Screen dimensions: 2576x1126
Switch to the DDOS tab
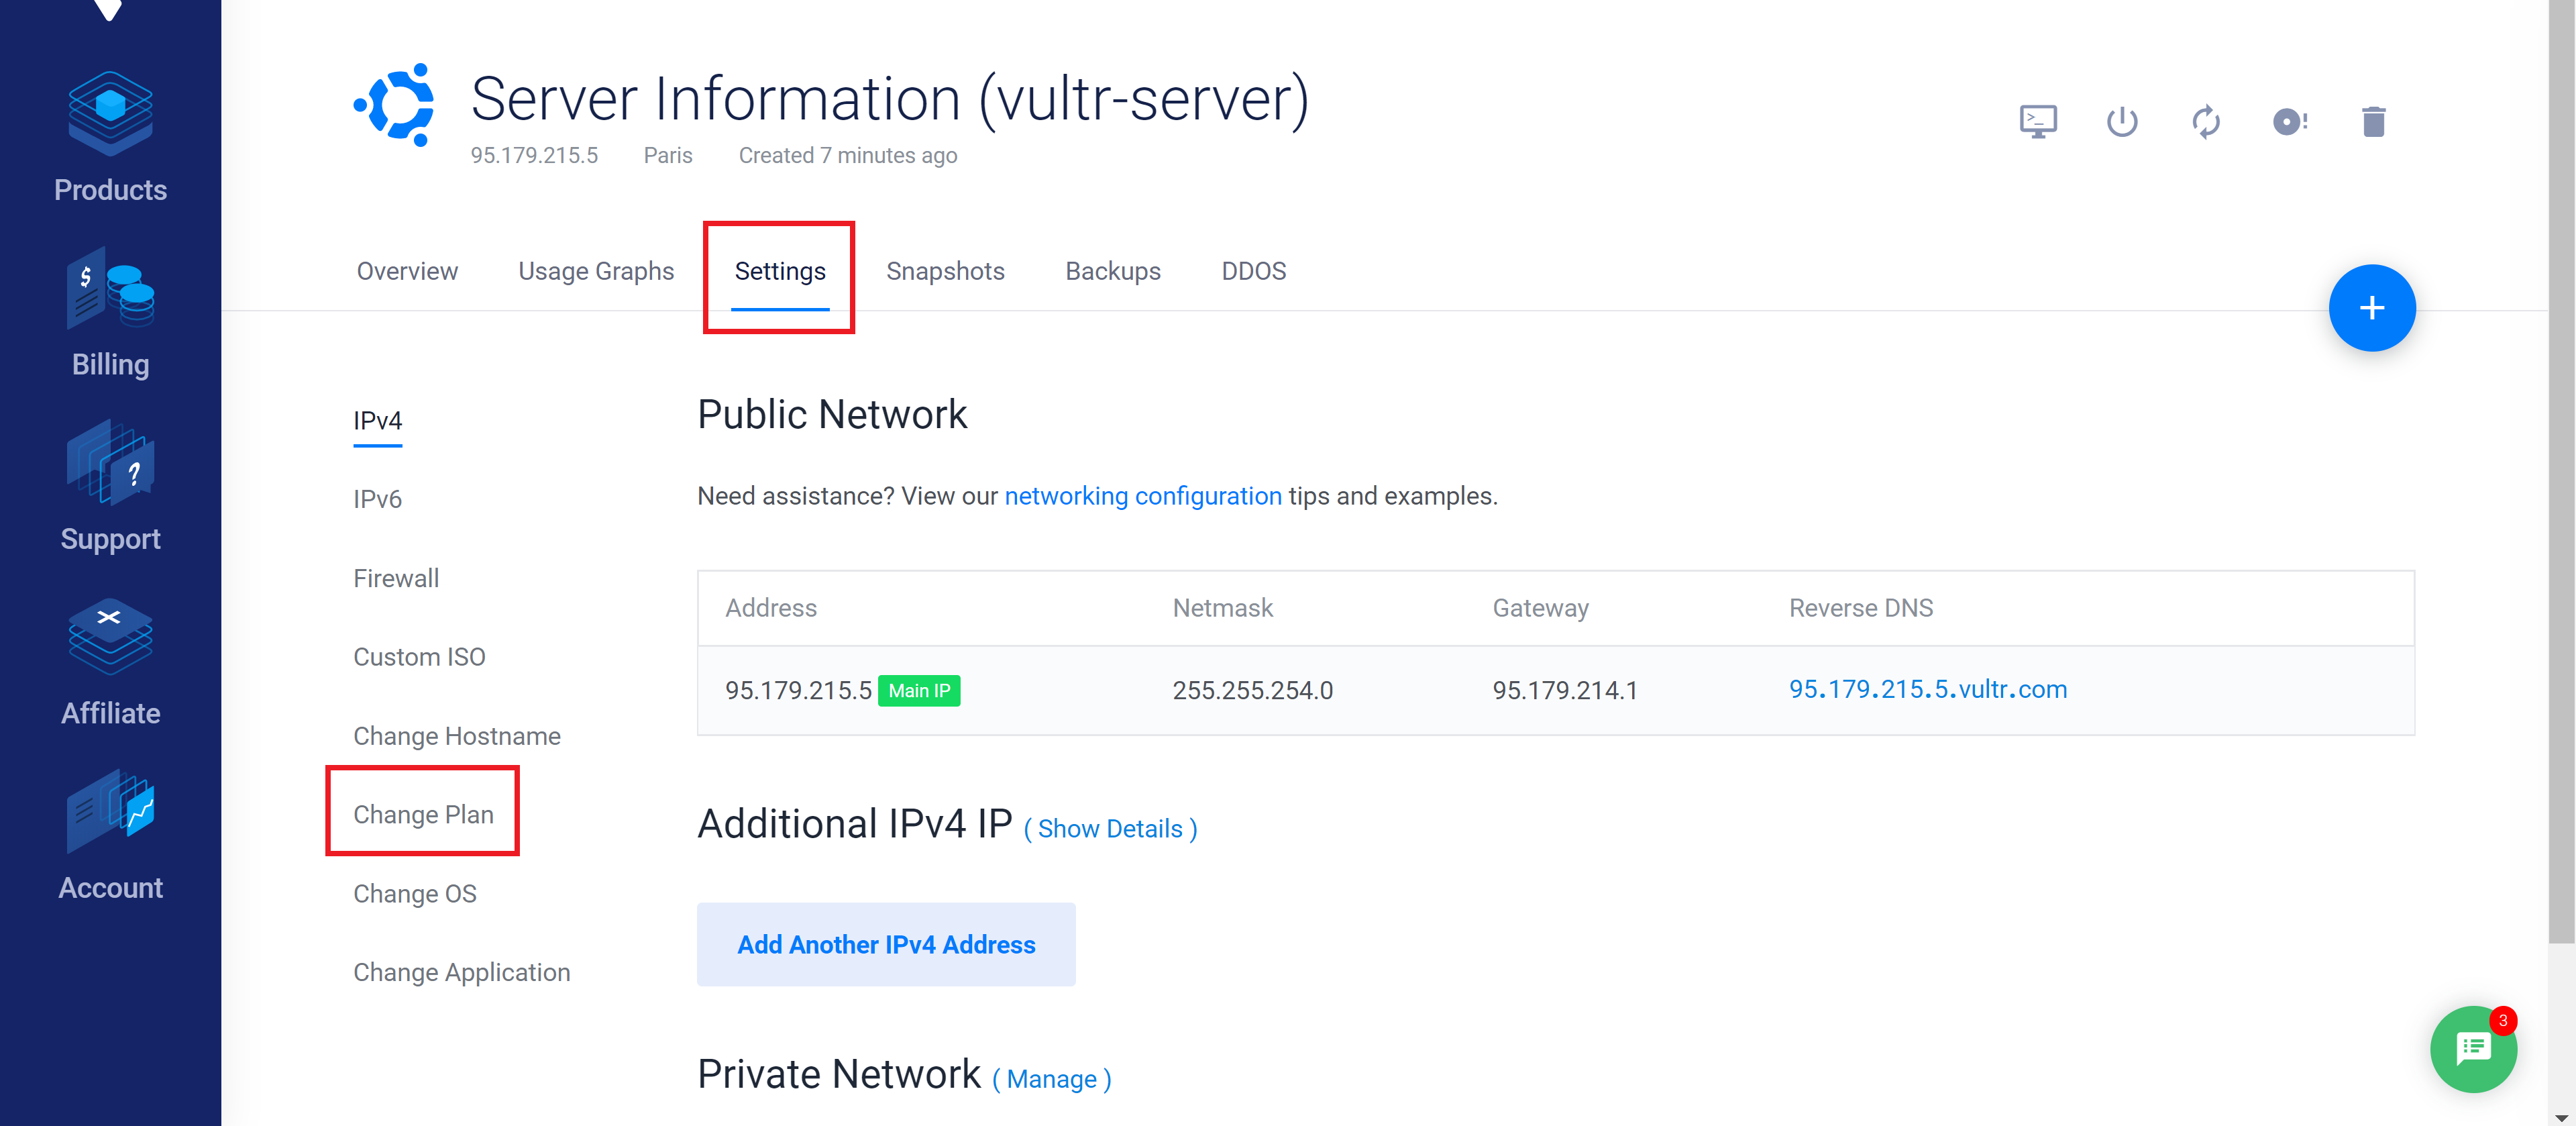pyautogui.click(x=1254, y=271)
